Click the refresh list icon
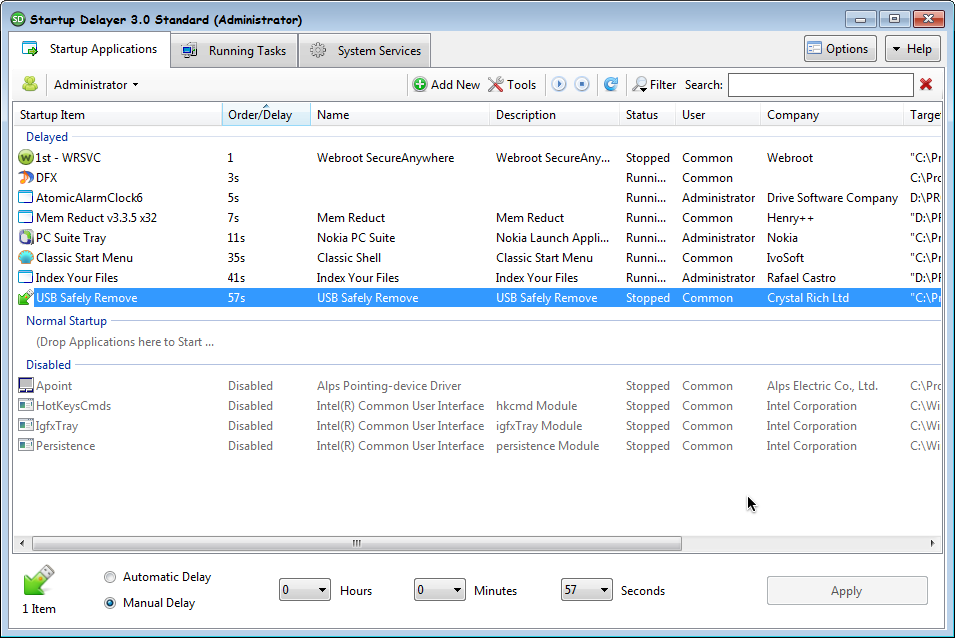The image size is (955, 638). (611, 84)
